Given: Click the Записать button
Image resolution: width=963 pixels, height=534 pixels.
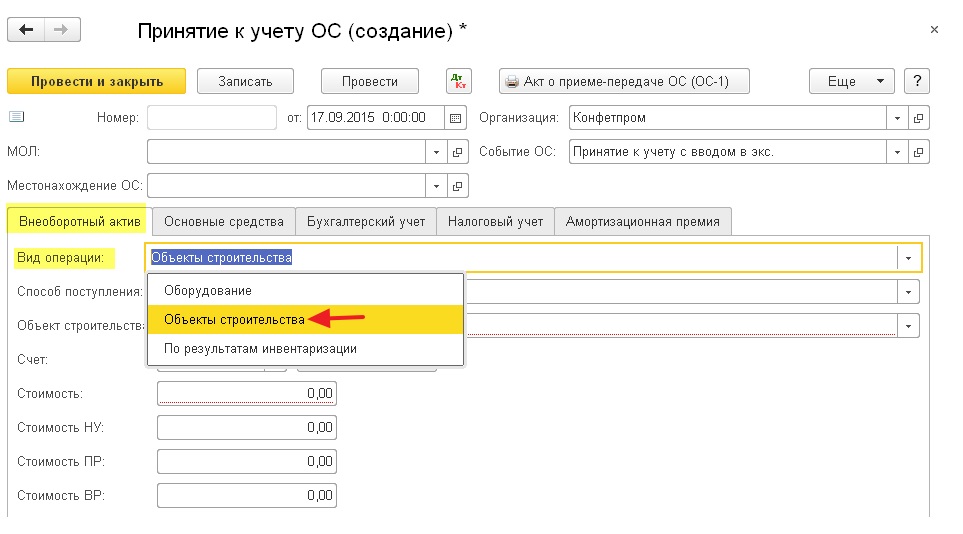Looking at the screenshot, I should point(245,81).
